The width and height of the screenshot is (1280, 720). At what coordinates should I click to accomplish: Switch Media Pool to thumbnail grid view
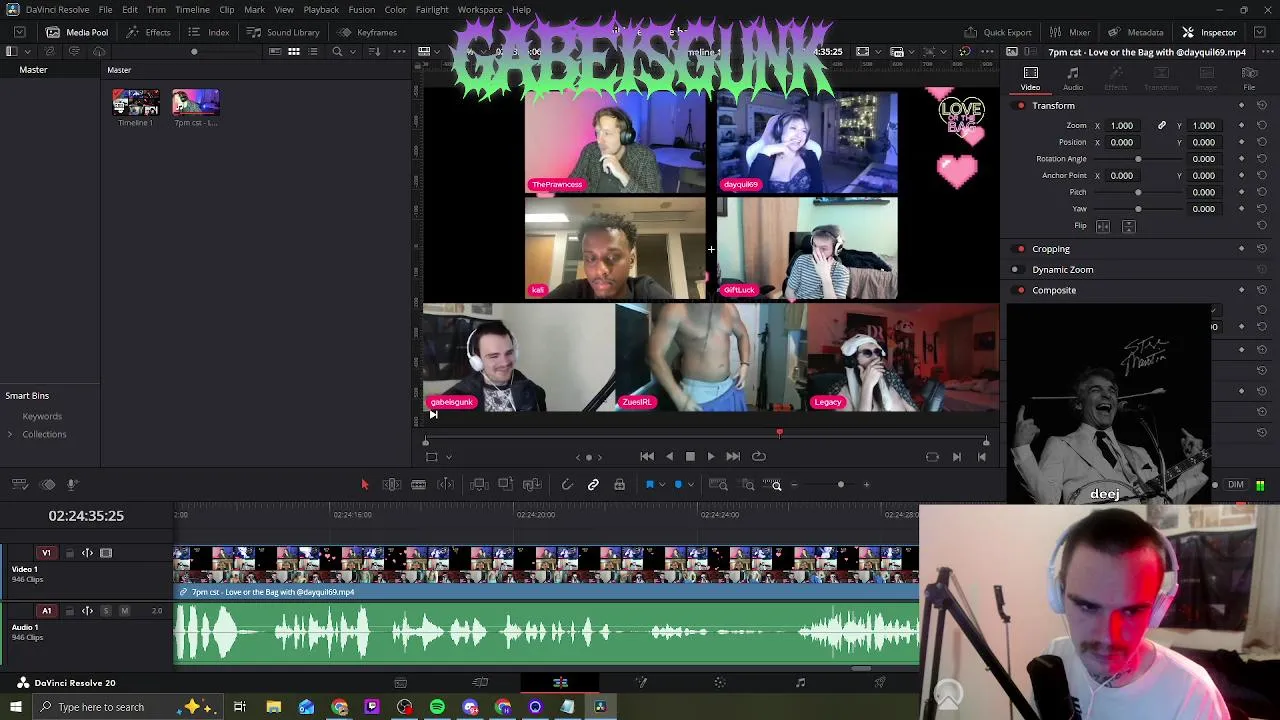tap(294, 51)
